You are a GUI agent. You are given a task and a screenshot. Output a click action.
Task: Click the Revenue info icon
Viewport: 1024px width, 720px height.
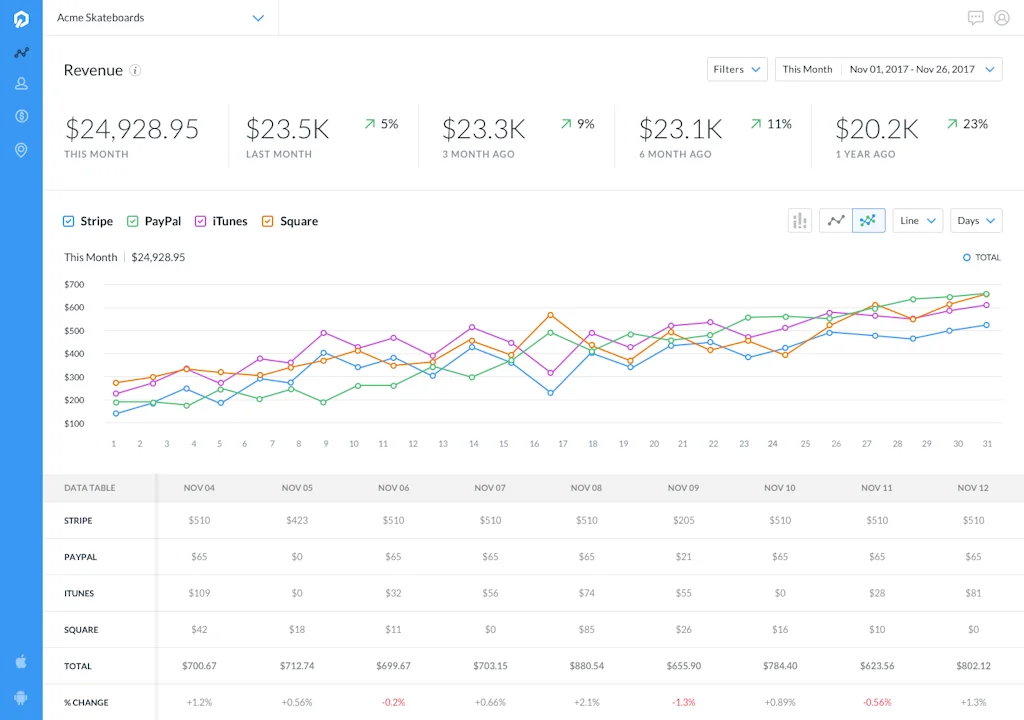point(135,71)
